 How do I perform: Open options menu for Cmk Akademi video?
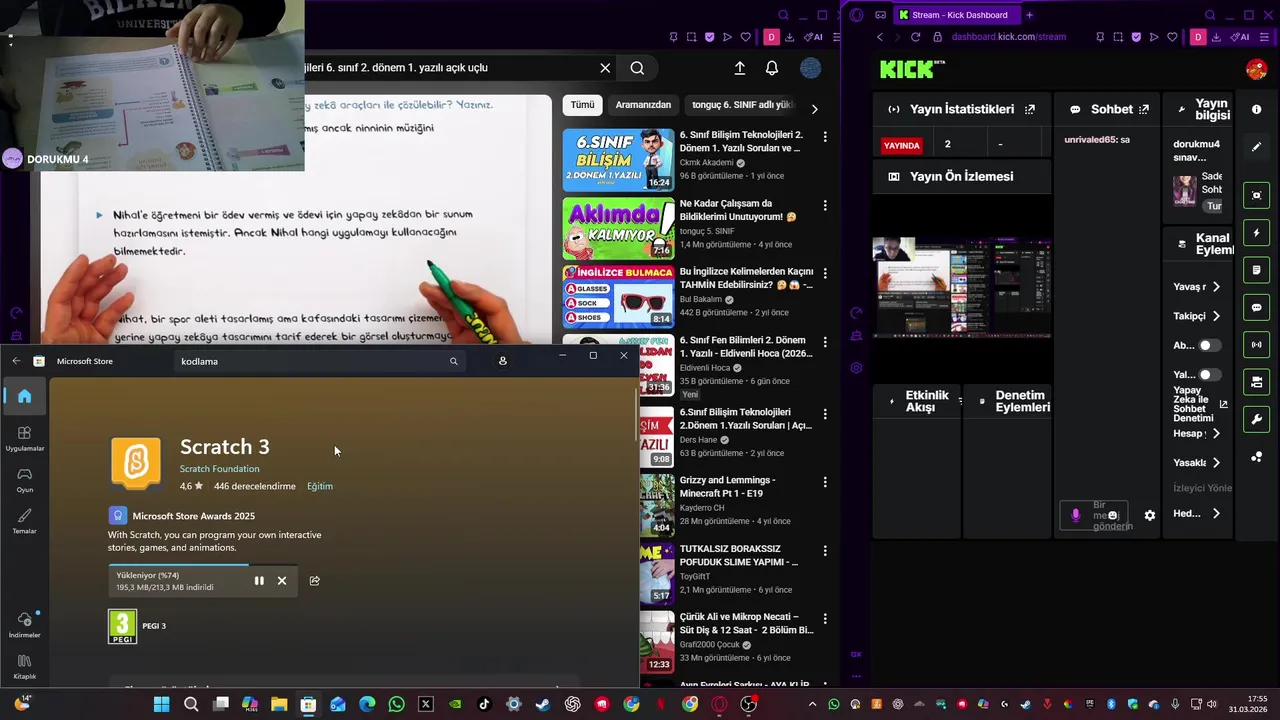825,137
